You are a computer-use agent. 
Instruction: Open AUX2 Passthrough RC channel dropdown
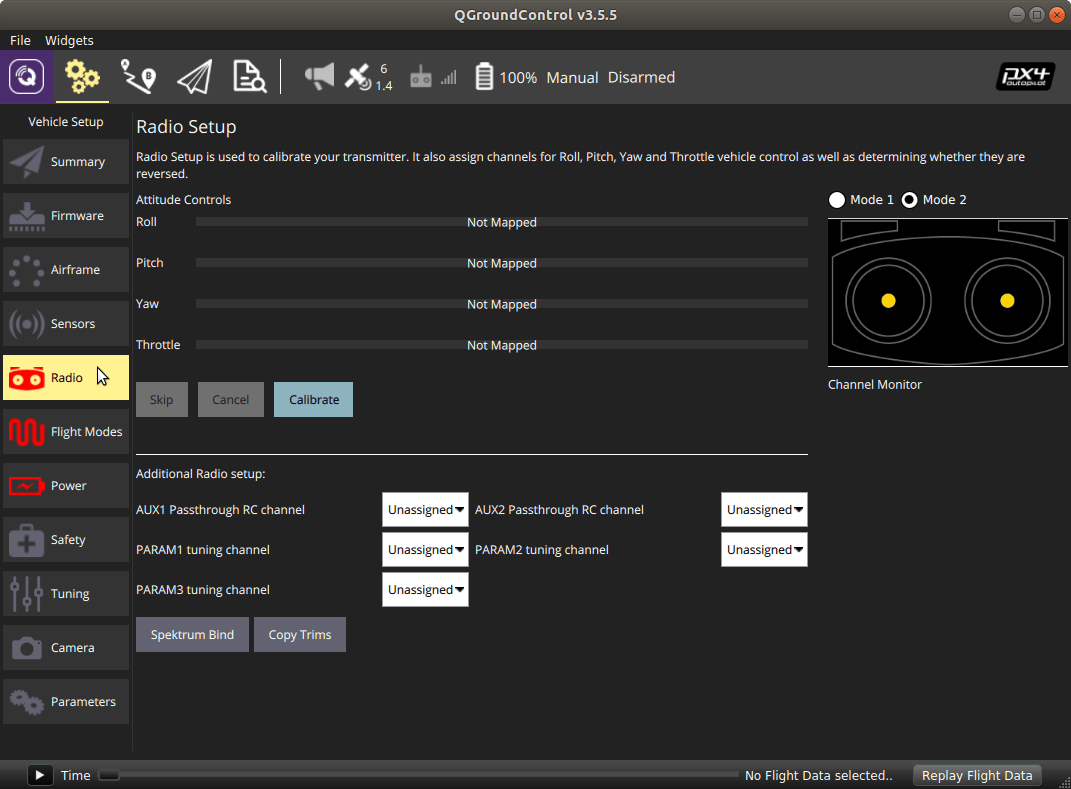[x=764, y=510]
